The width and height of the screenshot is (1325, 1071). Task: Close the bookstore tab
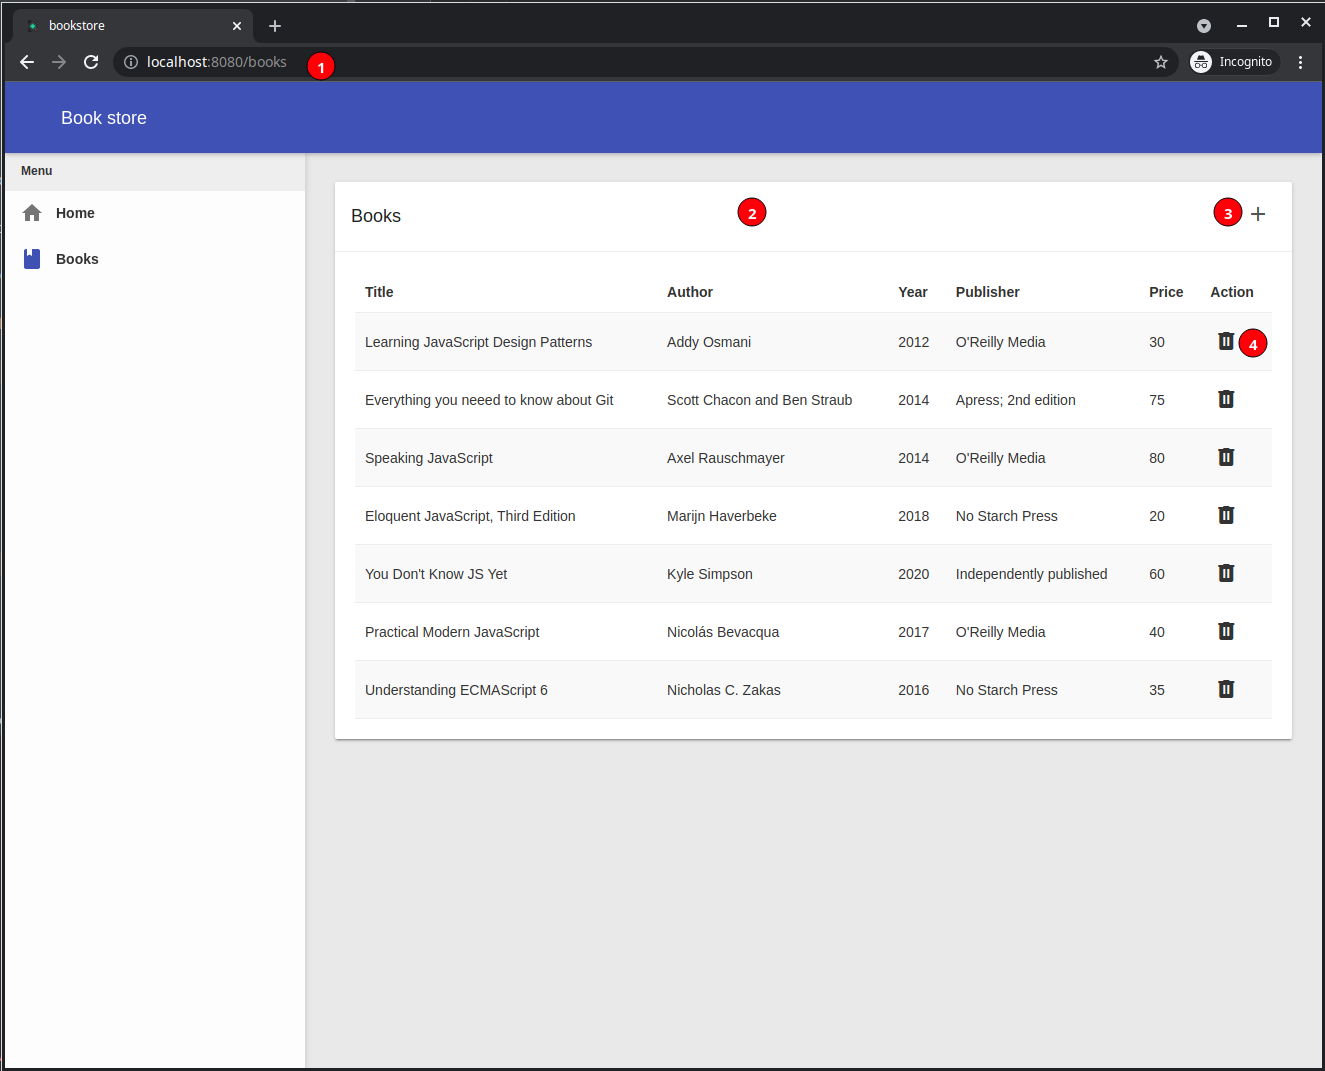(x=237, y=26)
